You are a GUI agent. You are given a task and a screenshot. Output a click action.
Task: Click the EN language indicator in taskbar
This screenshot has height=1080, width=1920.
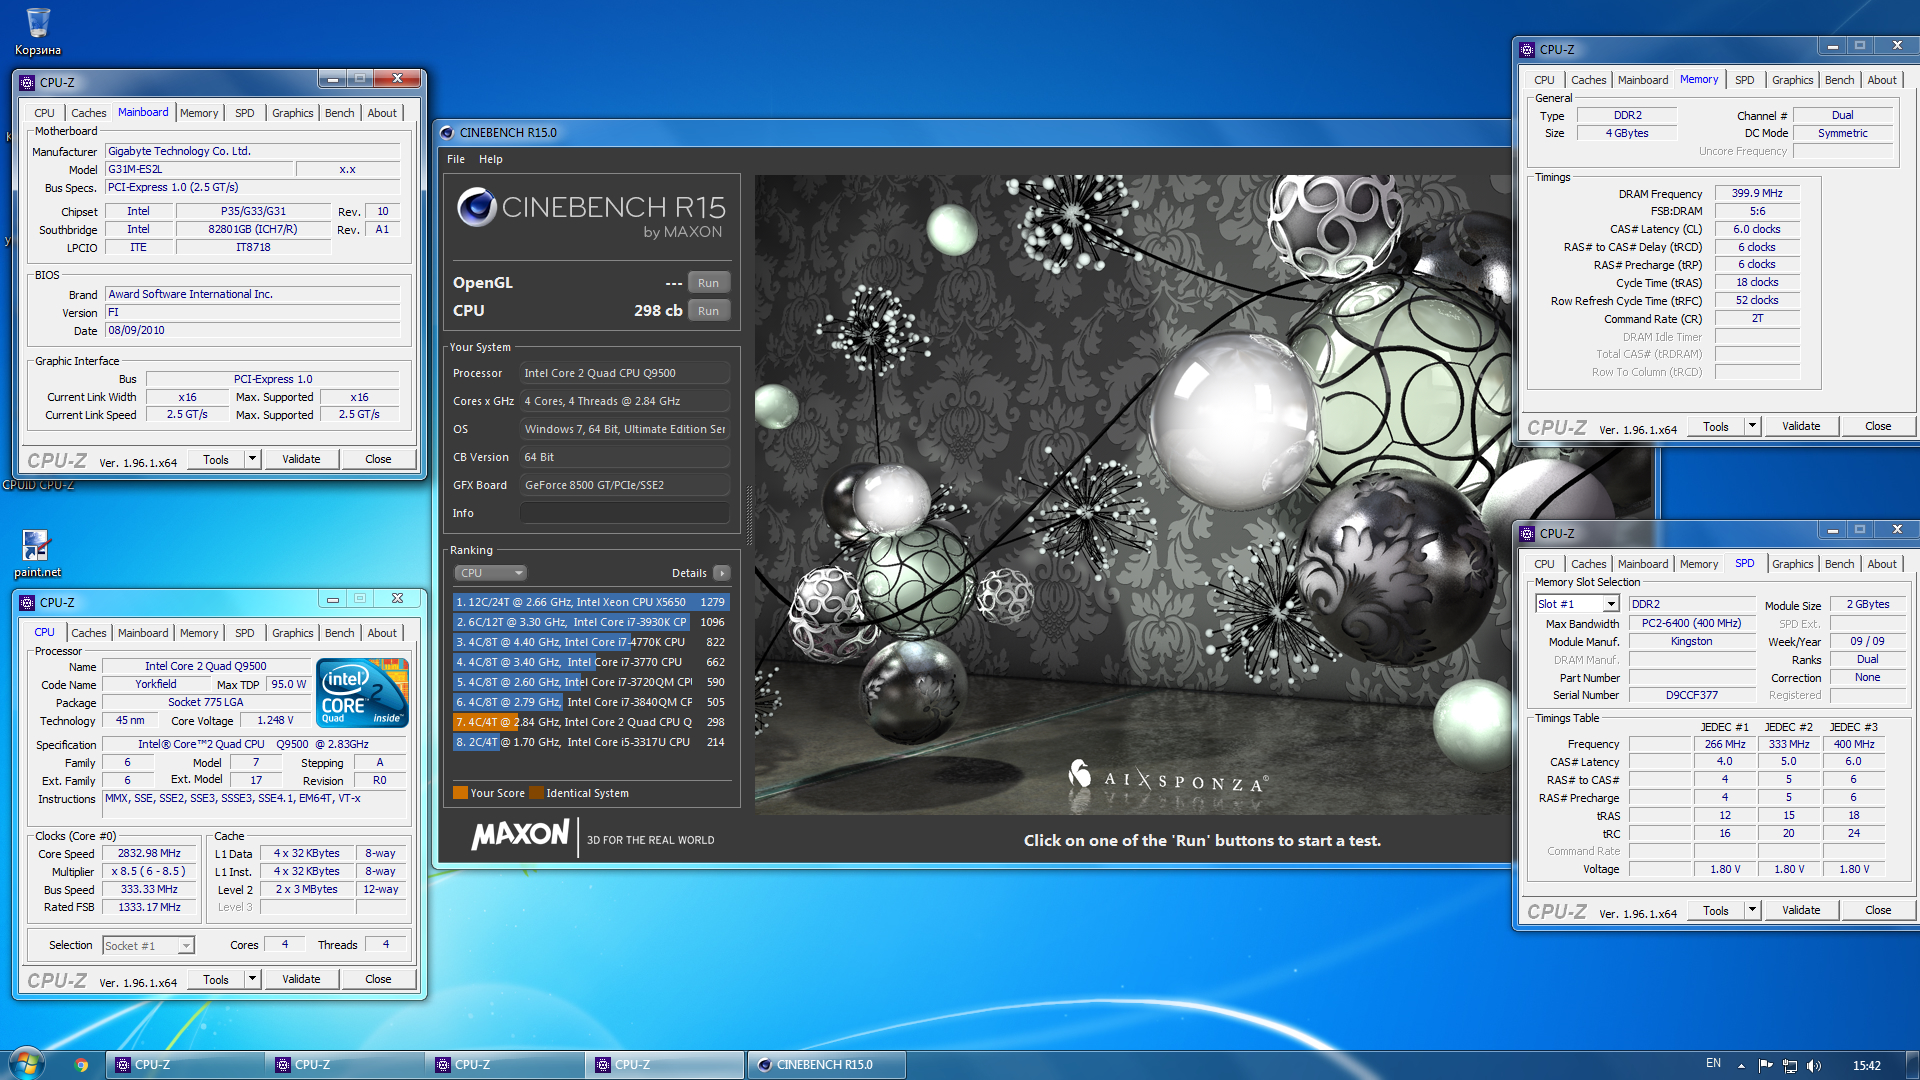coord(1713,1063)
